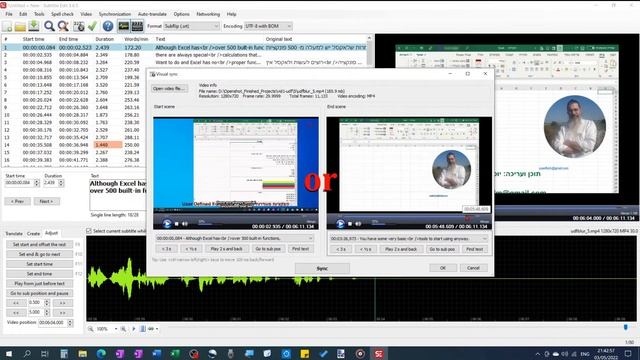This screenshot has height=360, width=640.
Task: Click the Start scene video seek bar
Action: pos(236,214)
